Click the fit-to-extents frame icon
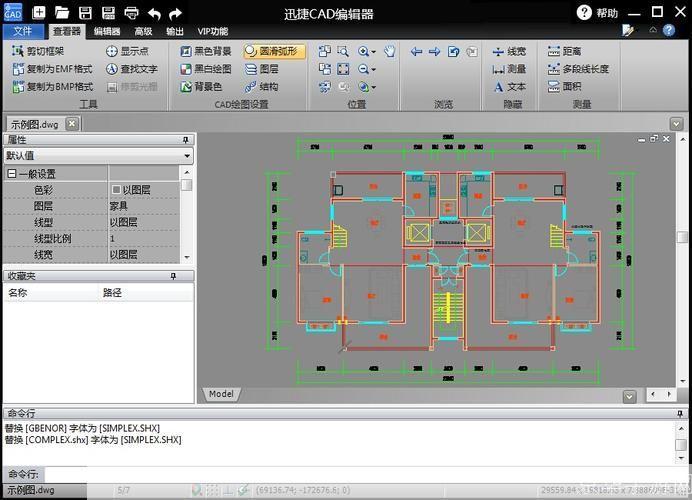 343,69
